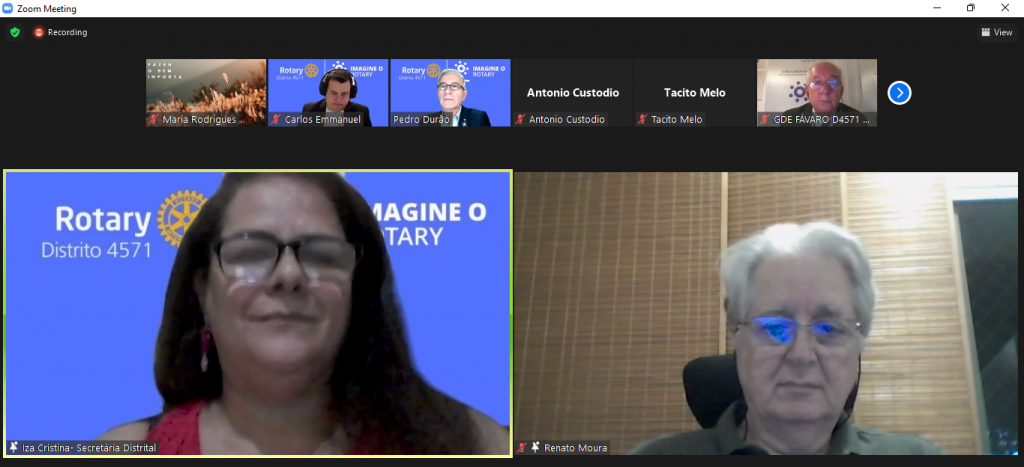This screenshot has width=1024, height=467.
Task: Click the green encryption shield icon
Action: (15, 32)
